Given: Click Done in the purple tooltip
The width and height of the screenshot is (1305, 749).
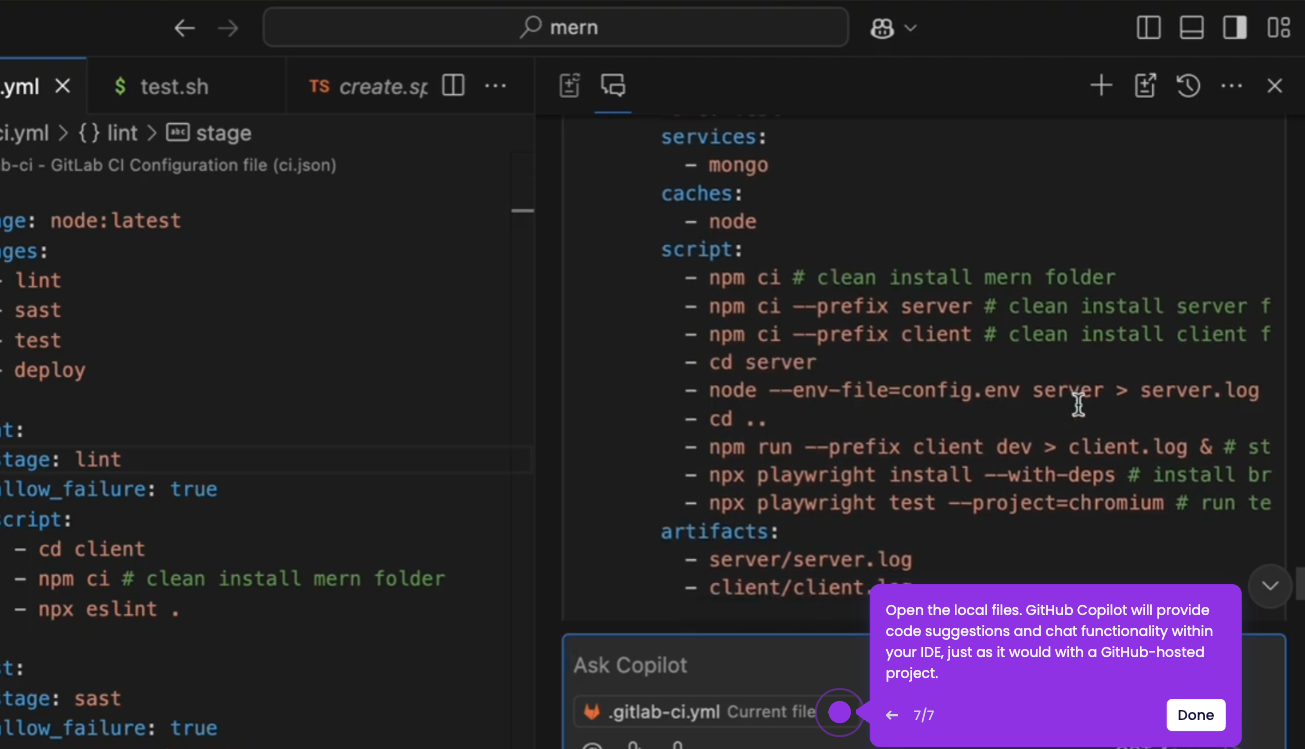Looking at the screenshot, I should coord(1196,714).
